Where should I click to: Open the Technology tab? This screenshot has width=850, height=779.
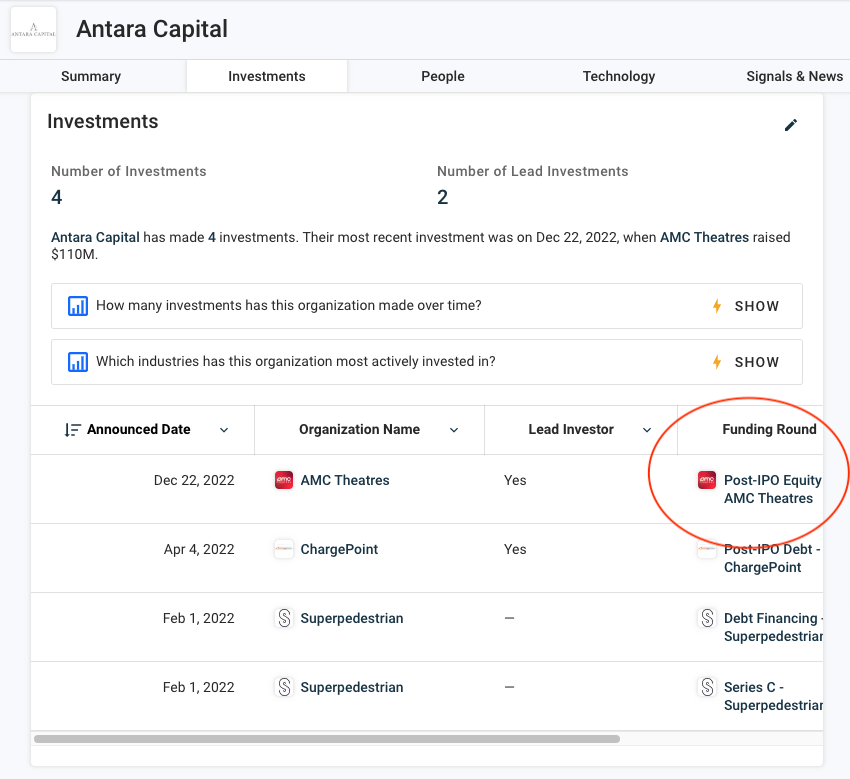click(619, 76)
